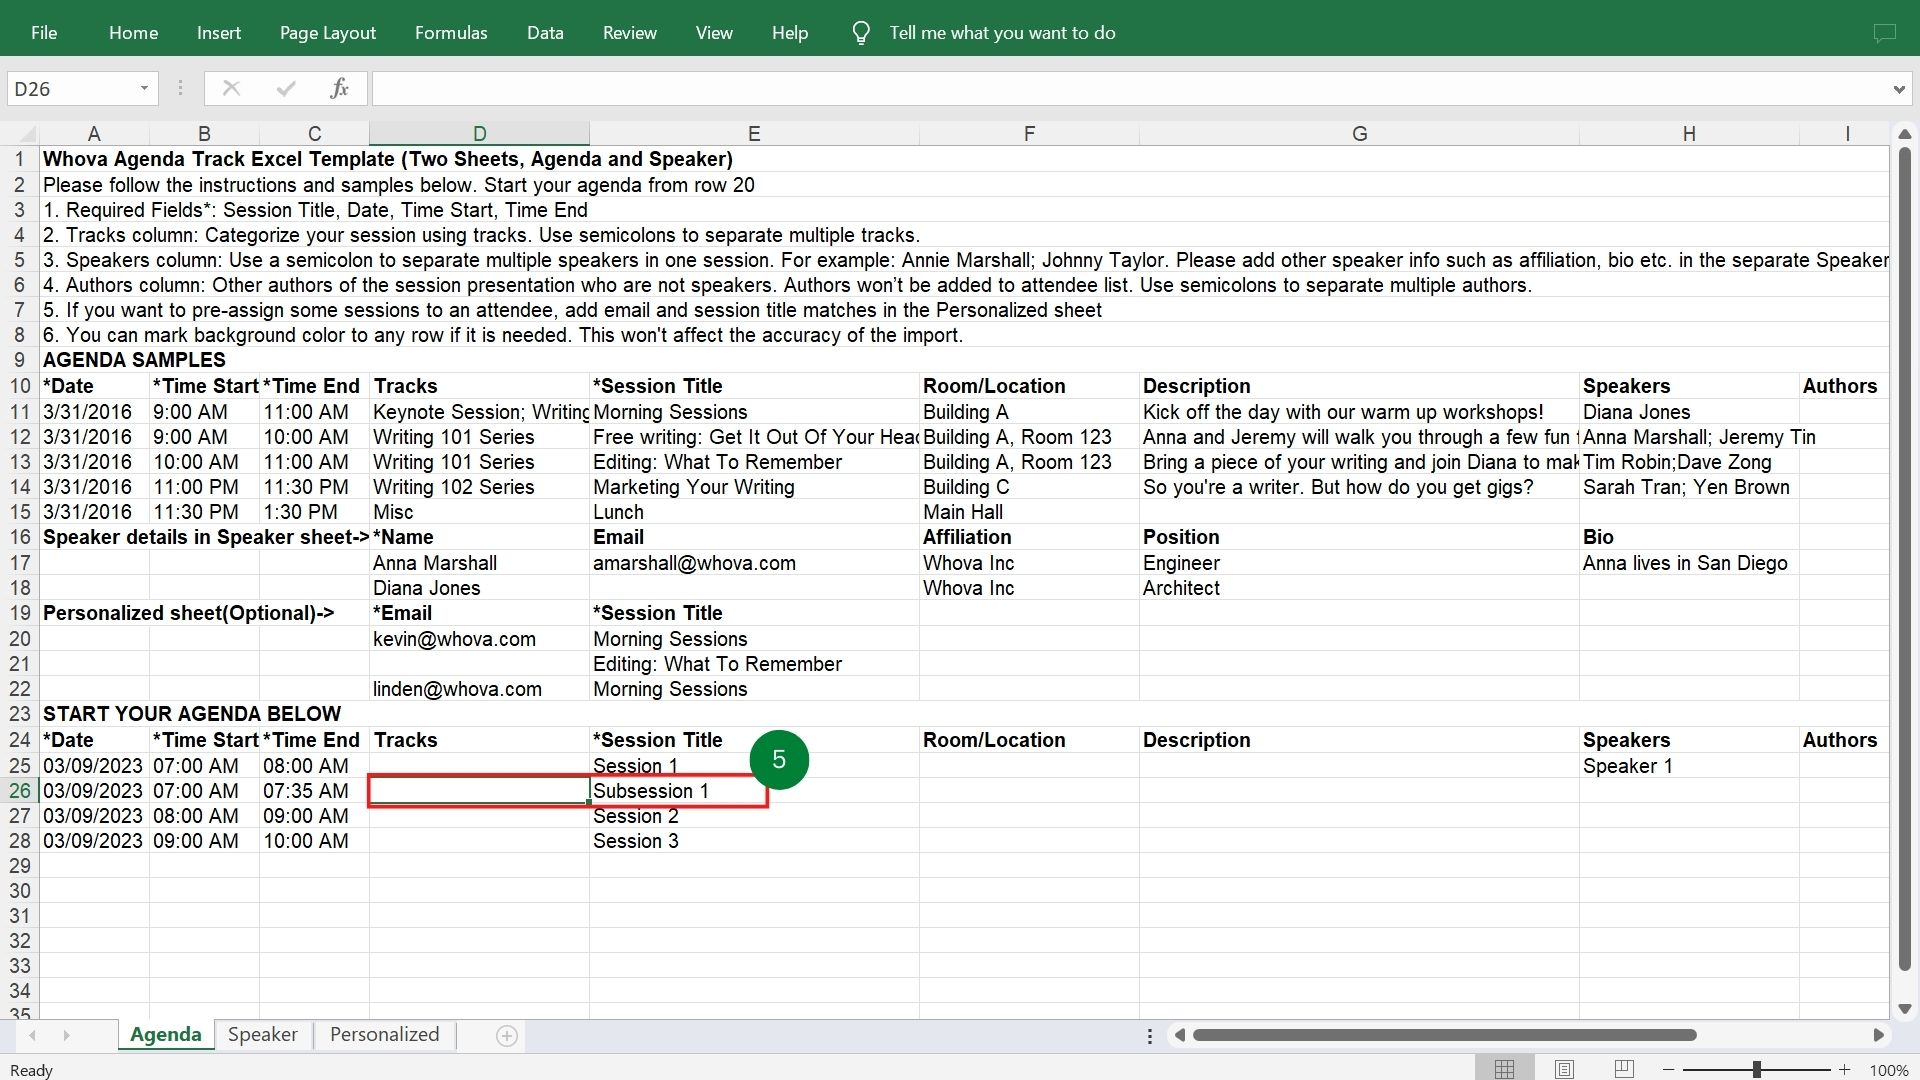Open the View ribbon tab
The image size is (1920, 1080).
pyautogui.click(x=714, y=33)
